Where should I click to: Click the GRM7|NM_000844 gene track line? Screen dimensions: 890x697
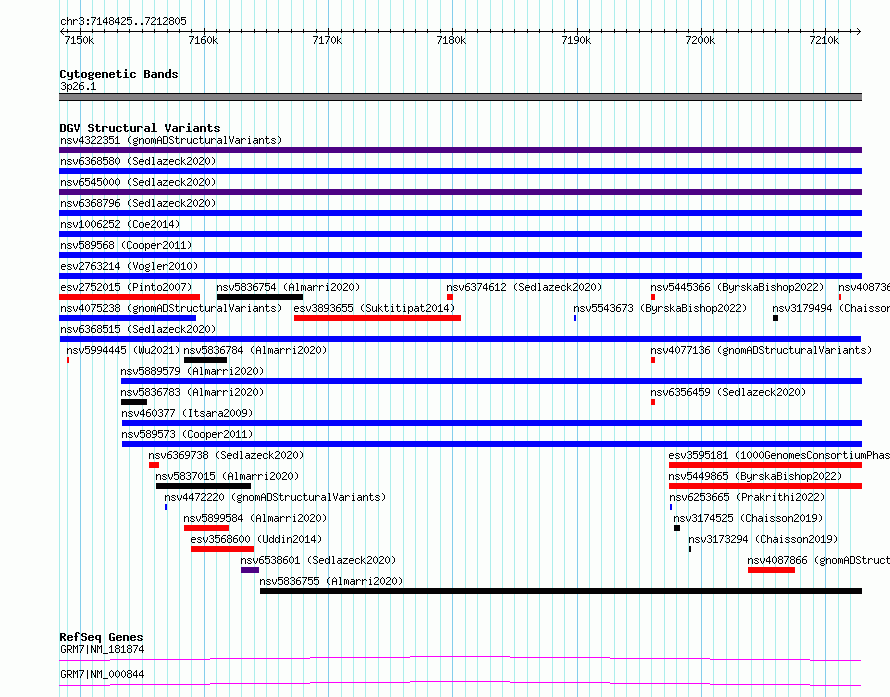460,683
